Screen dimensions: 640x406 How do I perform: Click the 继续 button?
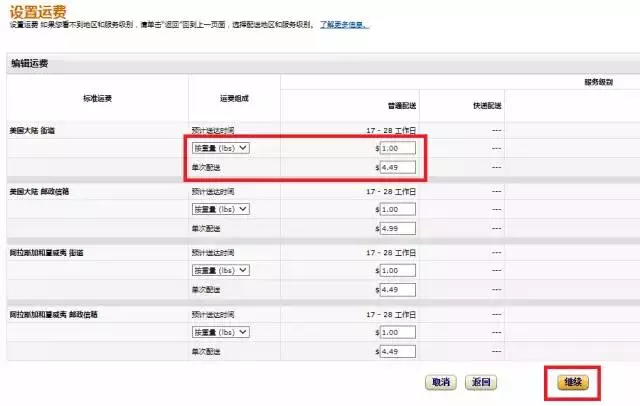coord(573,382)
